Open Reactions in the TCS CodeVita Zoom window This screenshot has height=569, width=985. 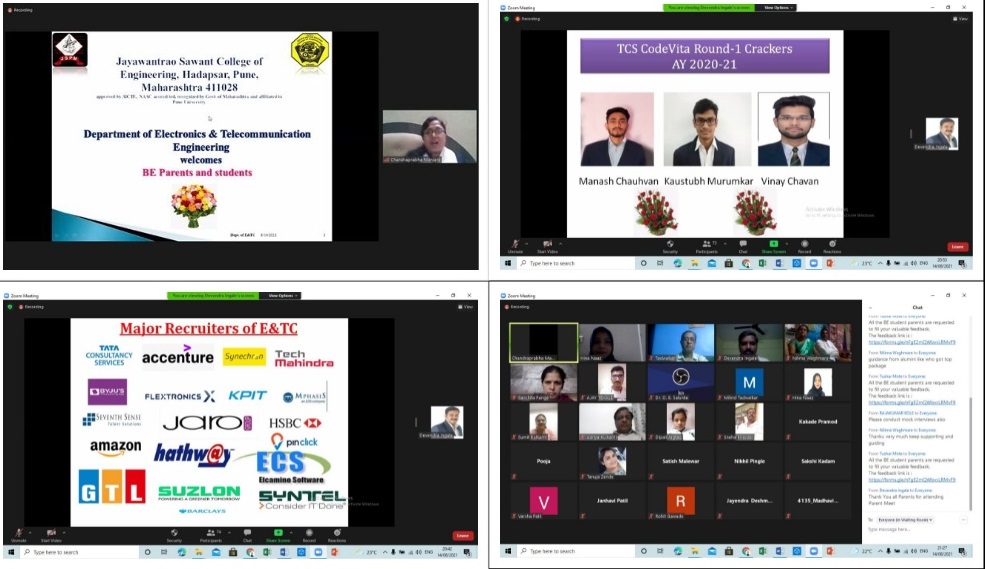point(832,246)
